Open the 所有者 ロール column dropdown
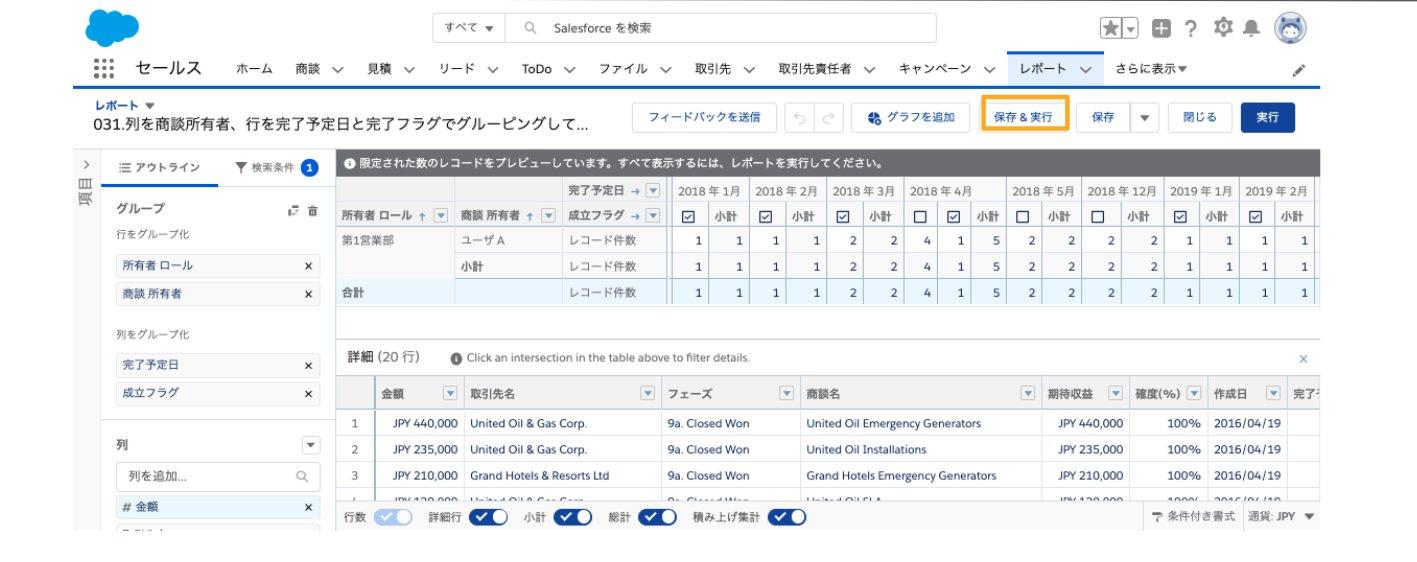 441,215
